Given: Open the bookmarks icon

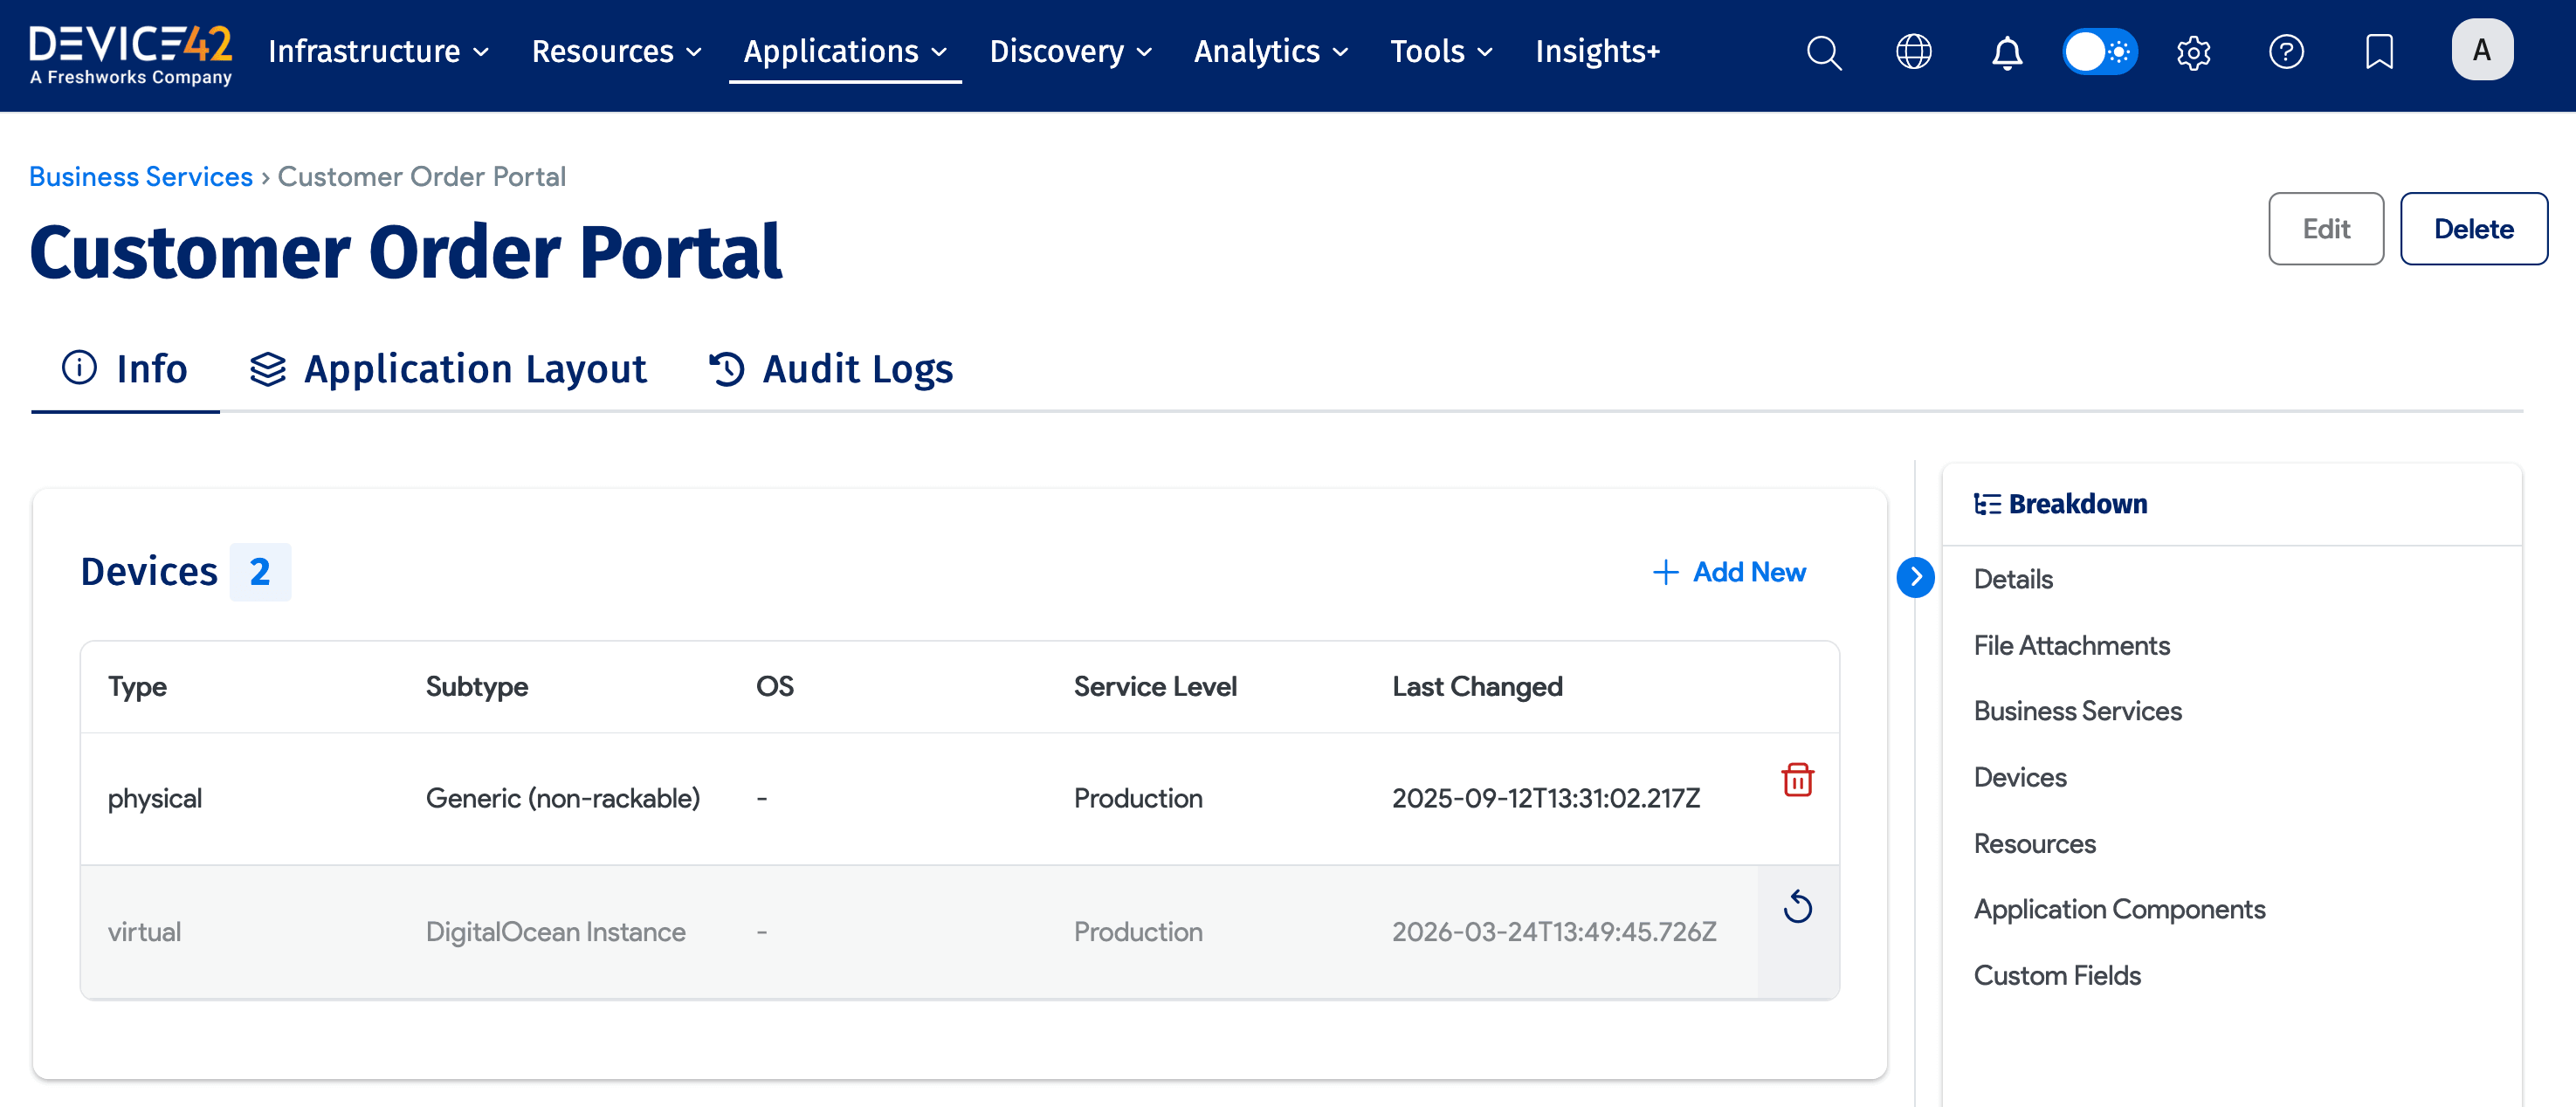Looking at the screenshot, I should tap(2379, 52).
